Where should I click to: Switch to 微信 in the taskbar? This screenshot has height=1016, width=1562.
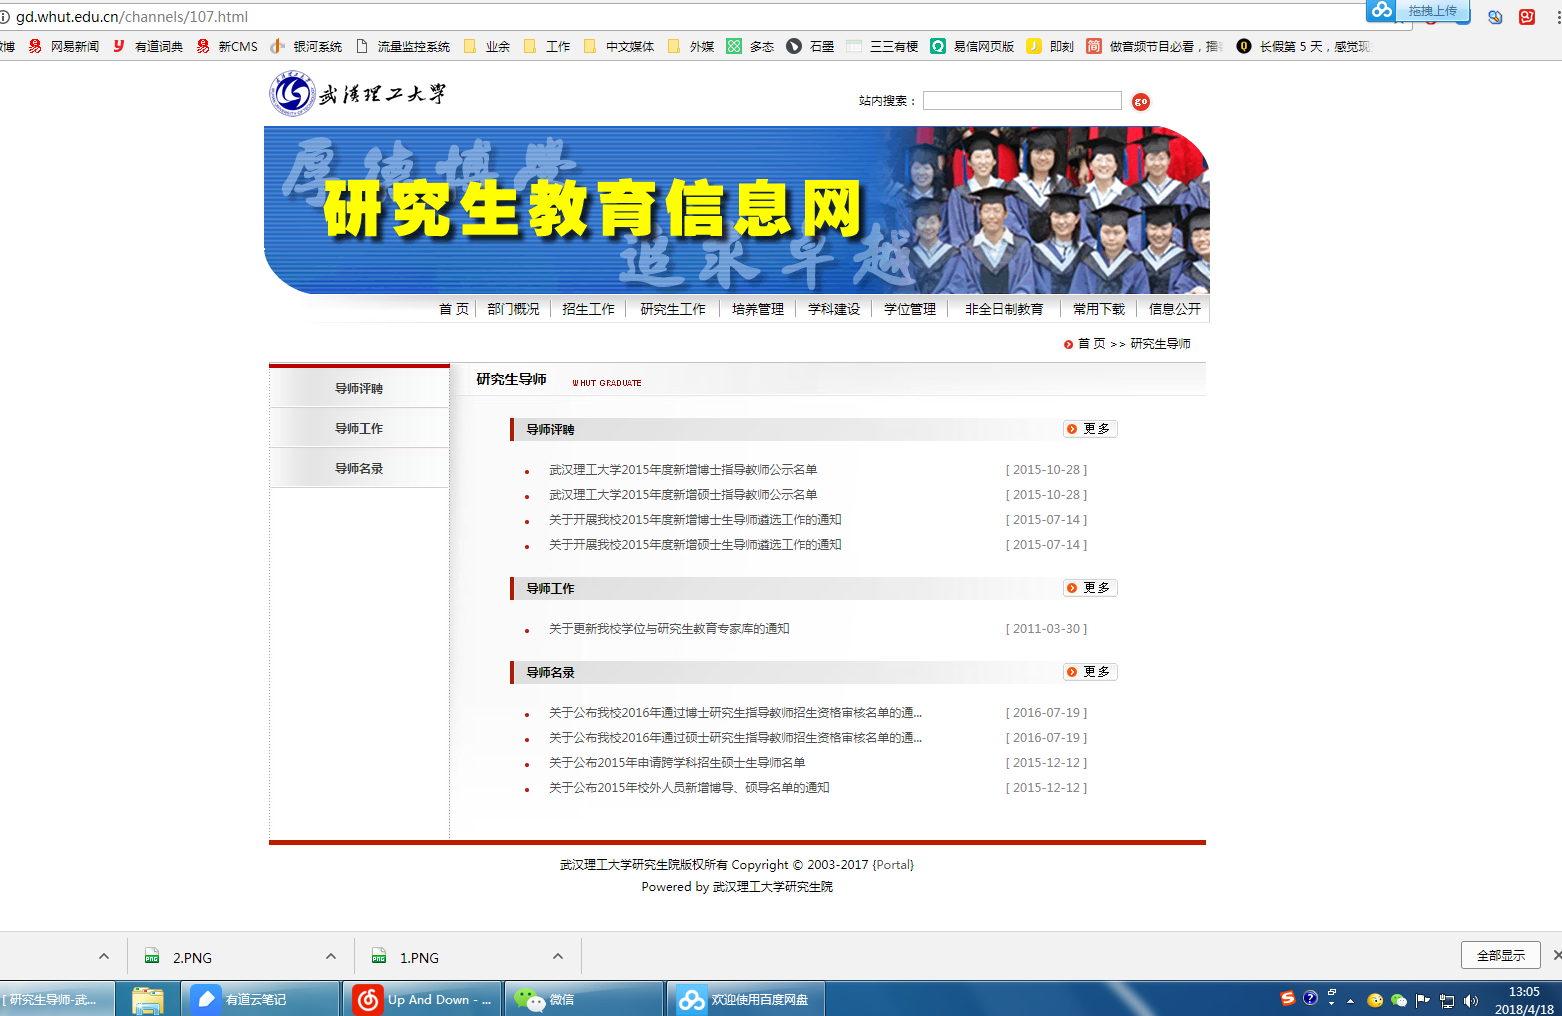585,999
